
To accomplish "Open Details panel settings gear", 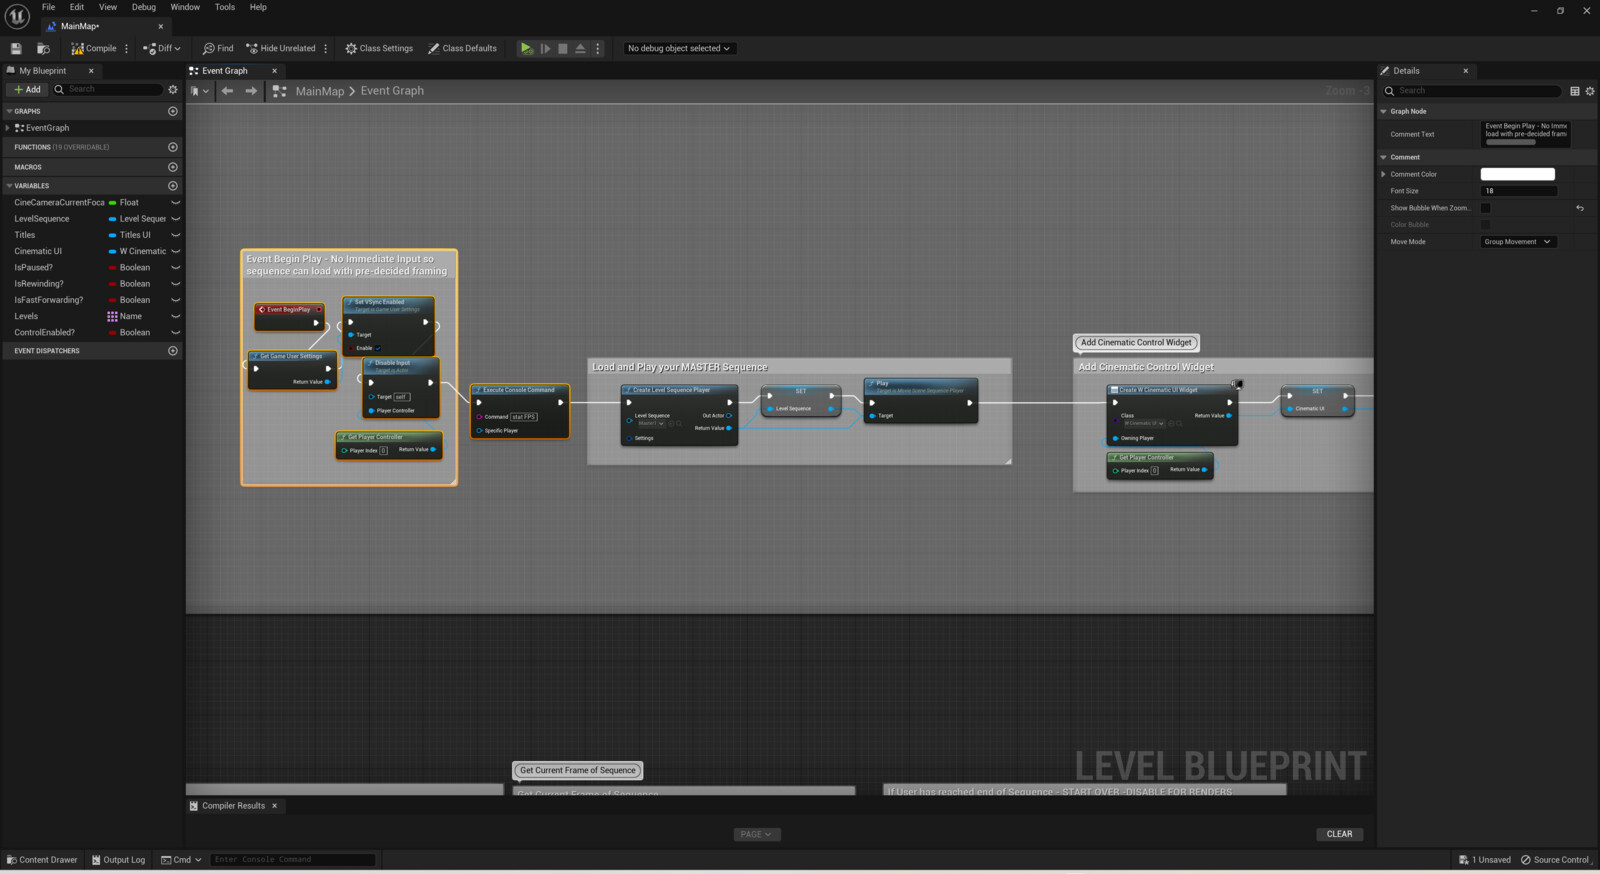I will point(1590,91).
